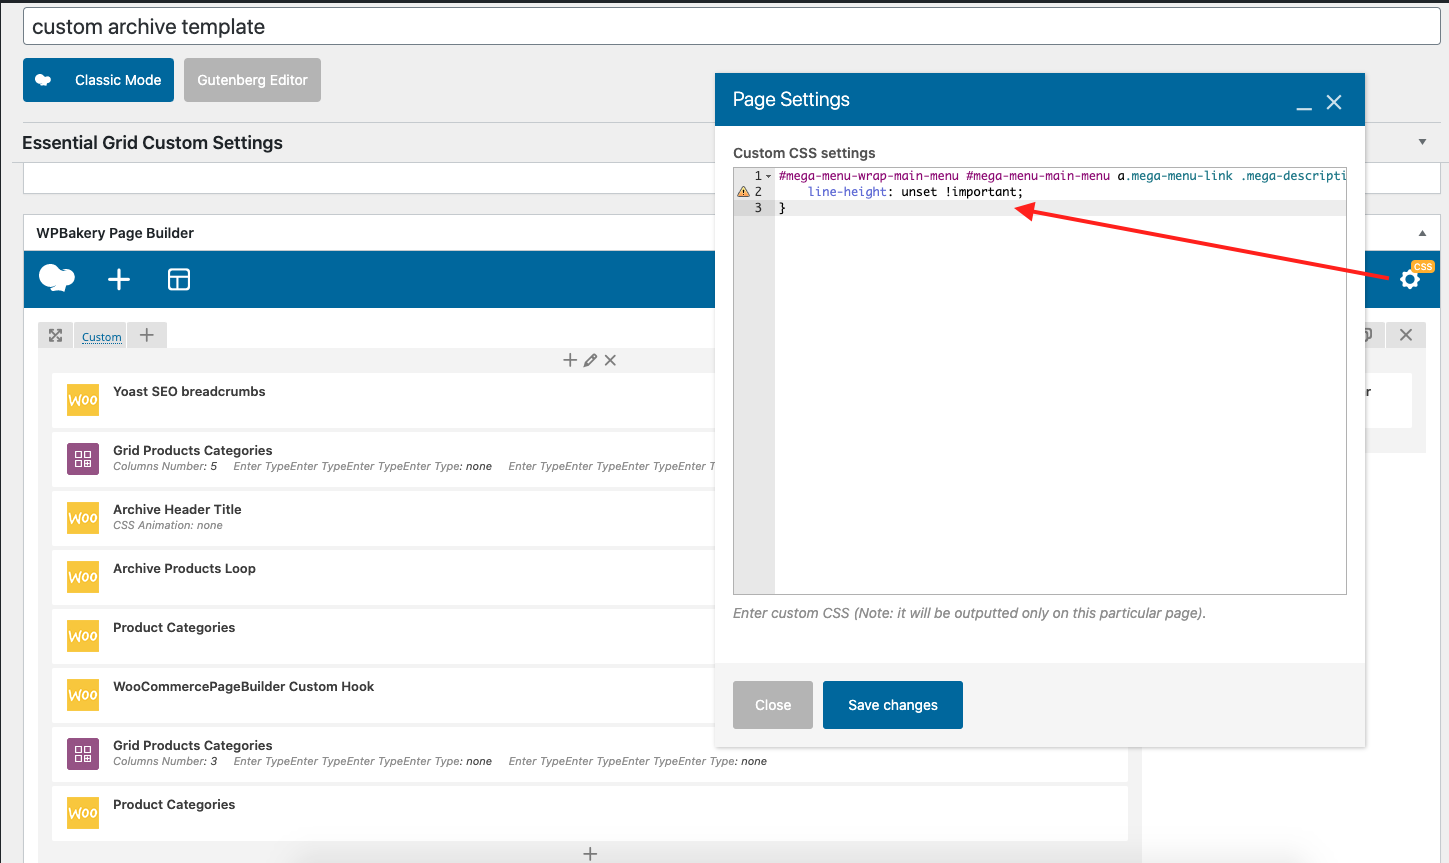Click the page title input field
The width and height of the screenshot is (1449, 863).
coord(731,27)
